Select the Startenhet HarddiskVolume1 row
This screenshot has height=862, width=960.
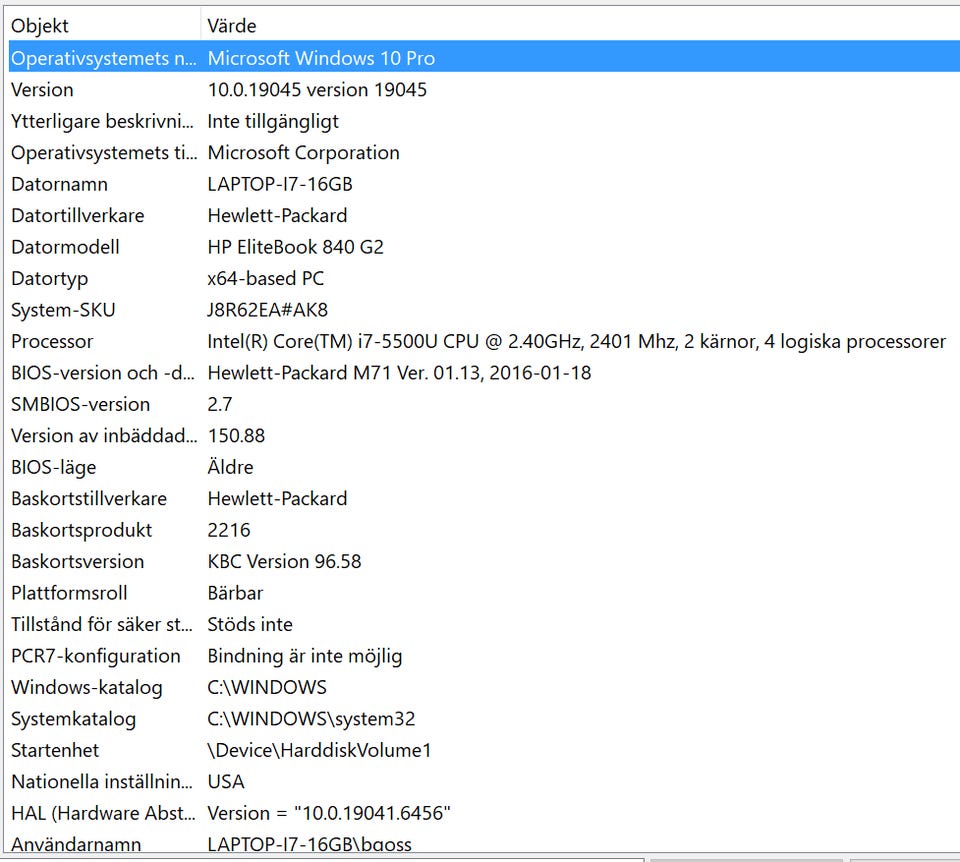click(319, 750)
